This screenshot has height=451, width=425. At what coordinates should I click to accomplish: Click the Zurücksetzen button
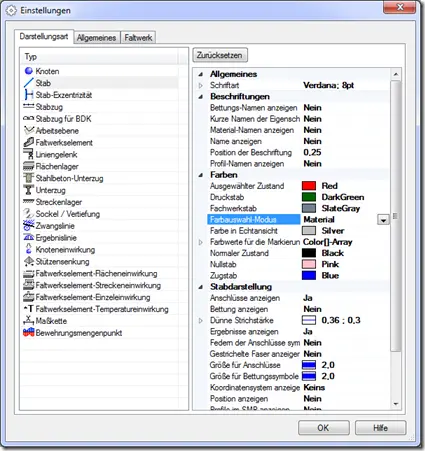click(220, 55)
